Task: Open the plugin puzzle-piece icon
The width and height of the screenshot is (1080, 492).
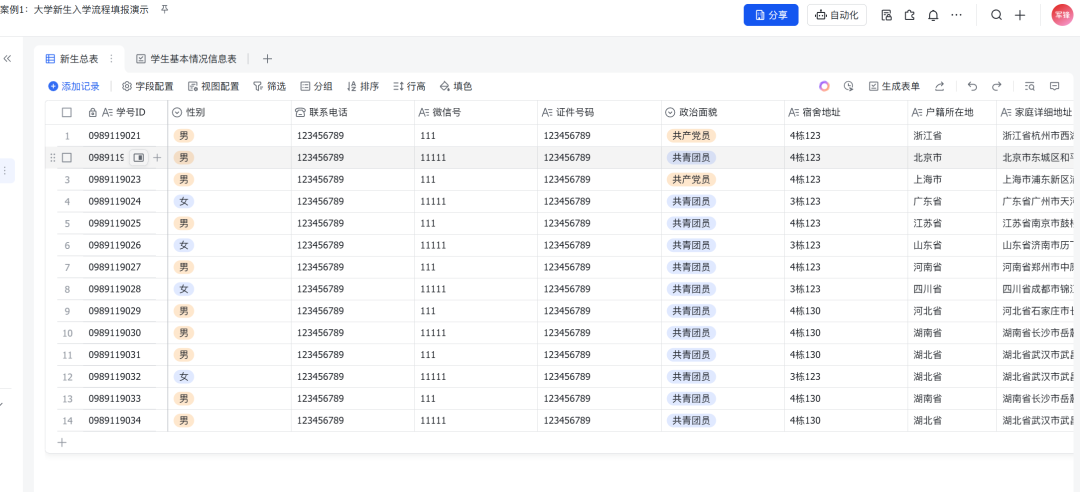Action: [x=909, y=15]
